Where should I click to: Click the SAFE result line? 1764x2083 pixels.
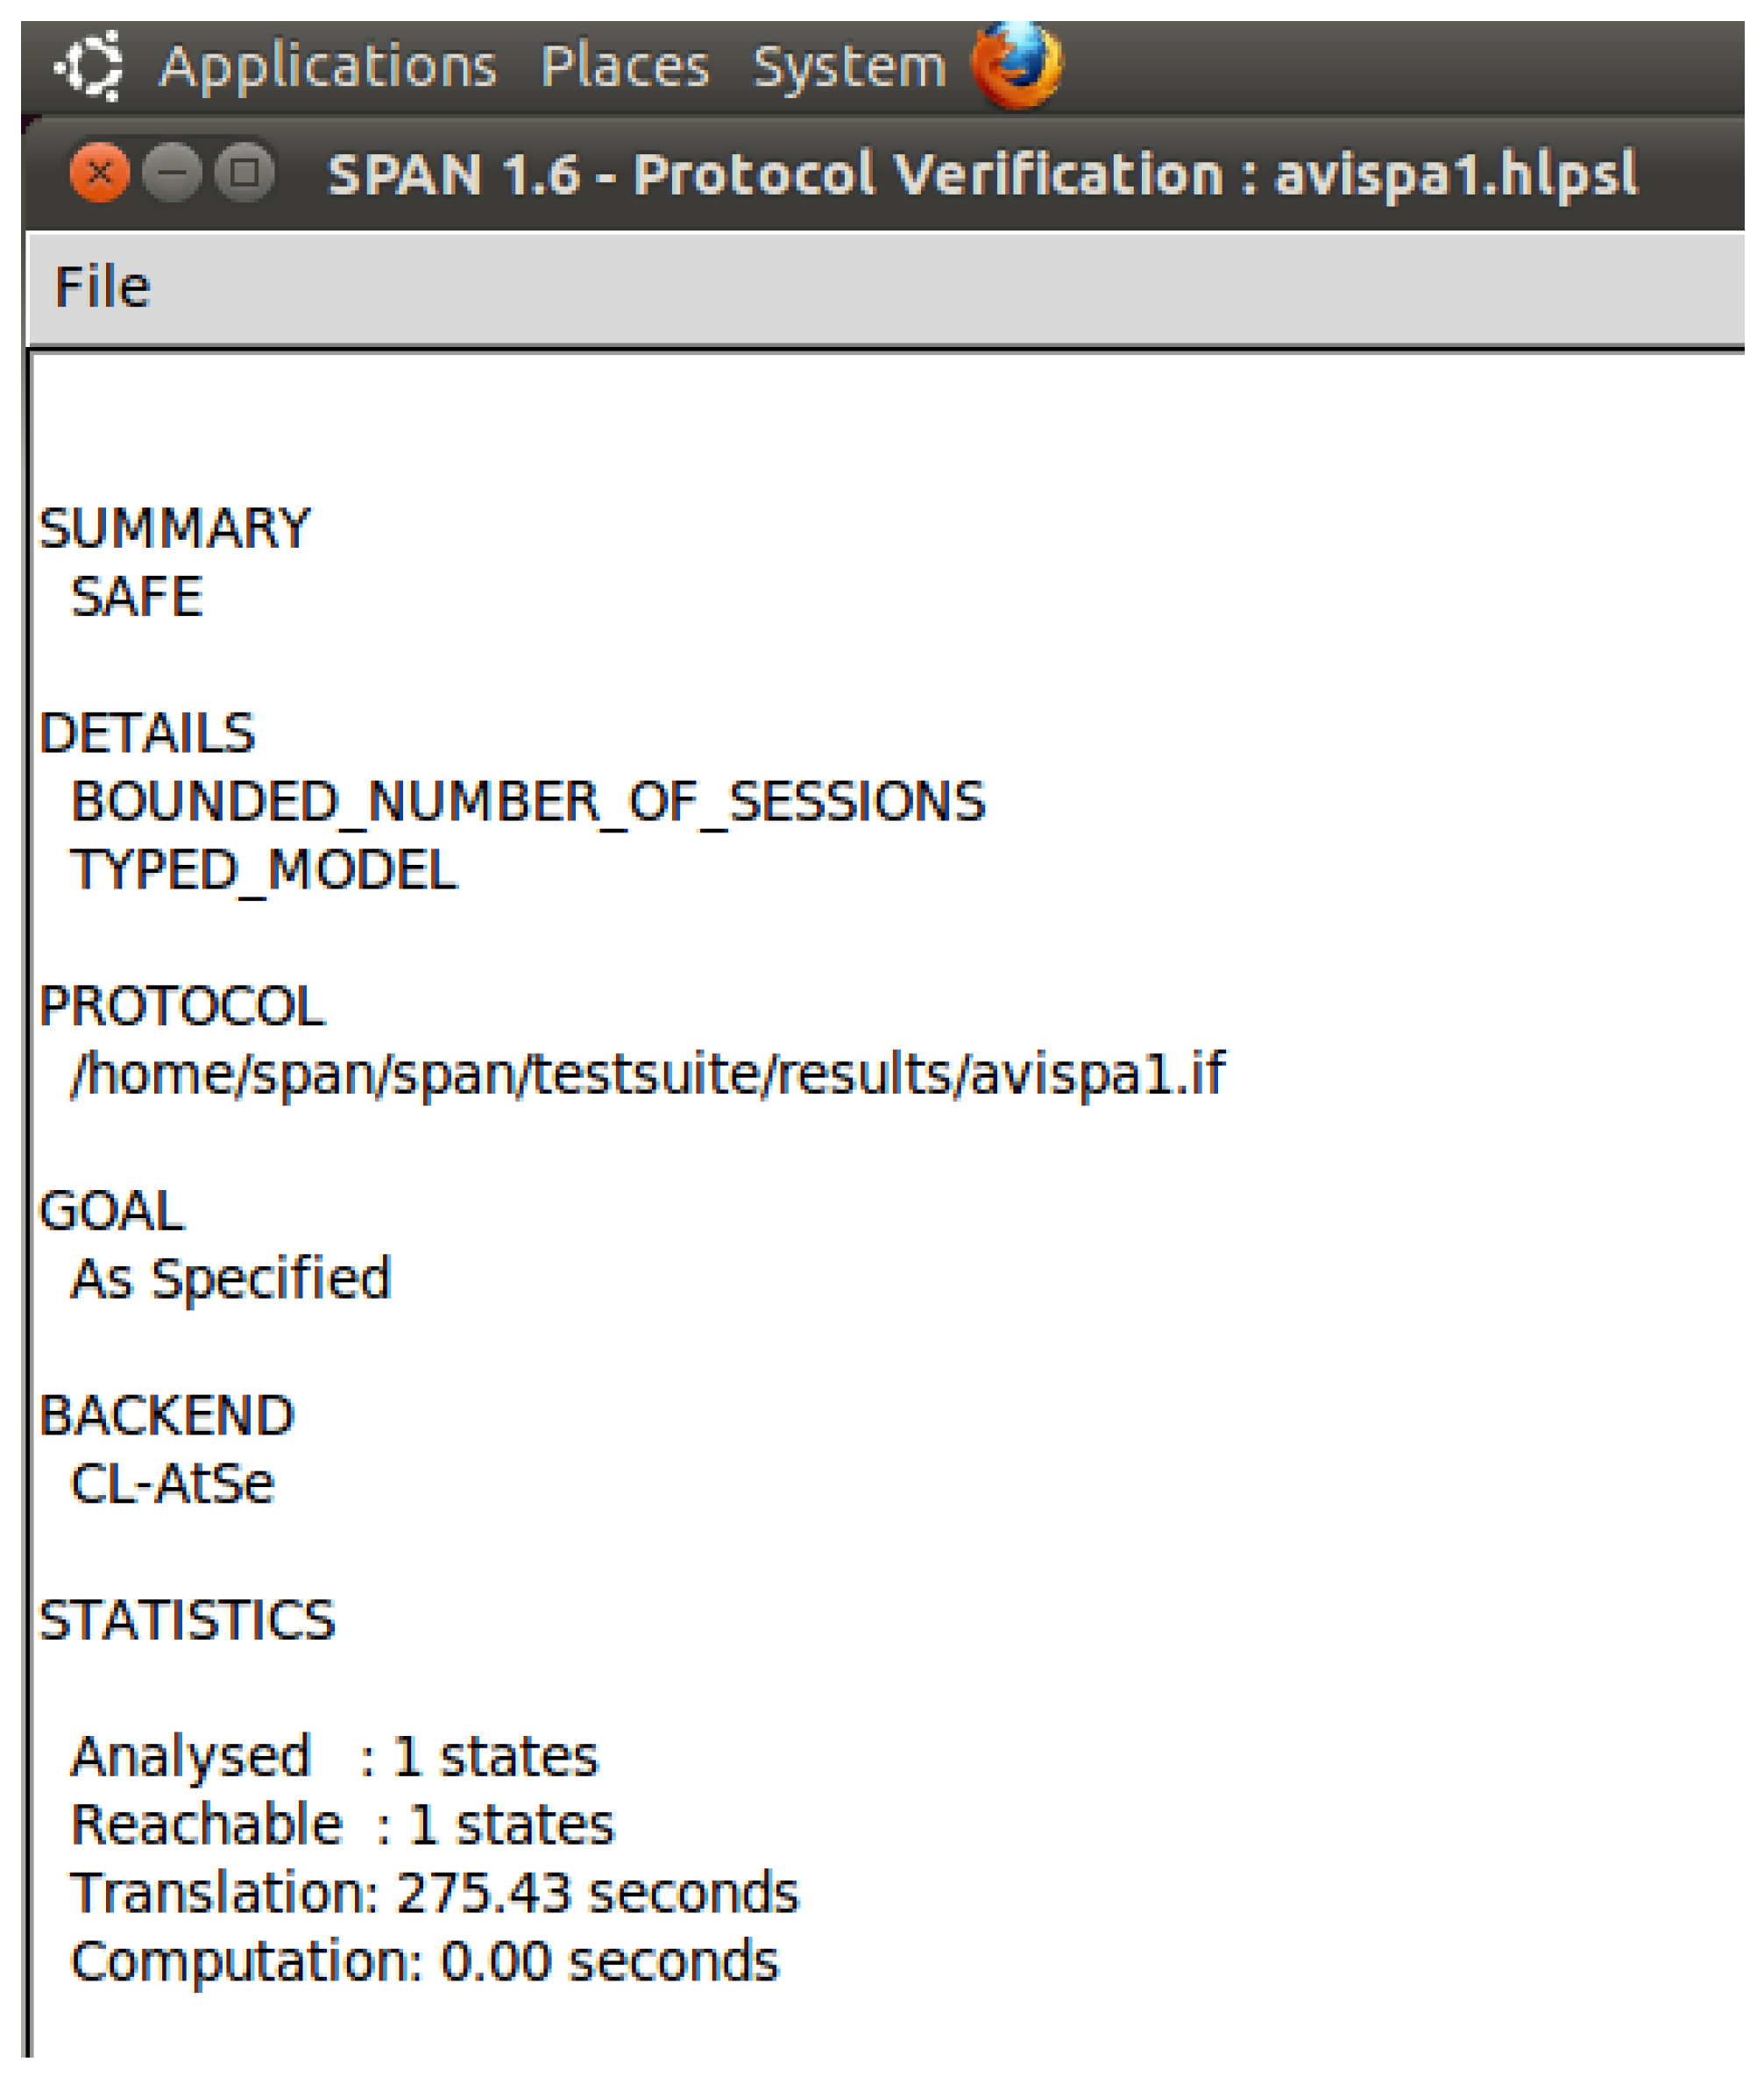(137, 597)
